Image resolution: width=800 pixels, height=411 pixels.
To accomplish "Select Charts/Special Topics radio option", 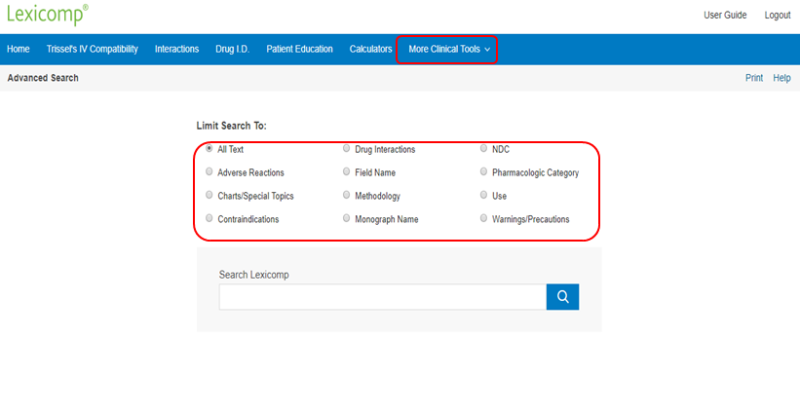I will coord(209,195).
